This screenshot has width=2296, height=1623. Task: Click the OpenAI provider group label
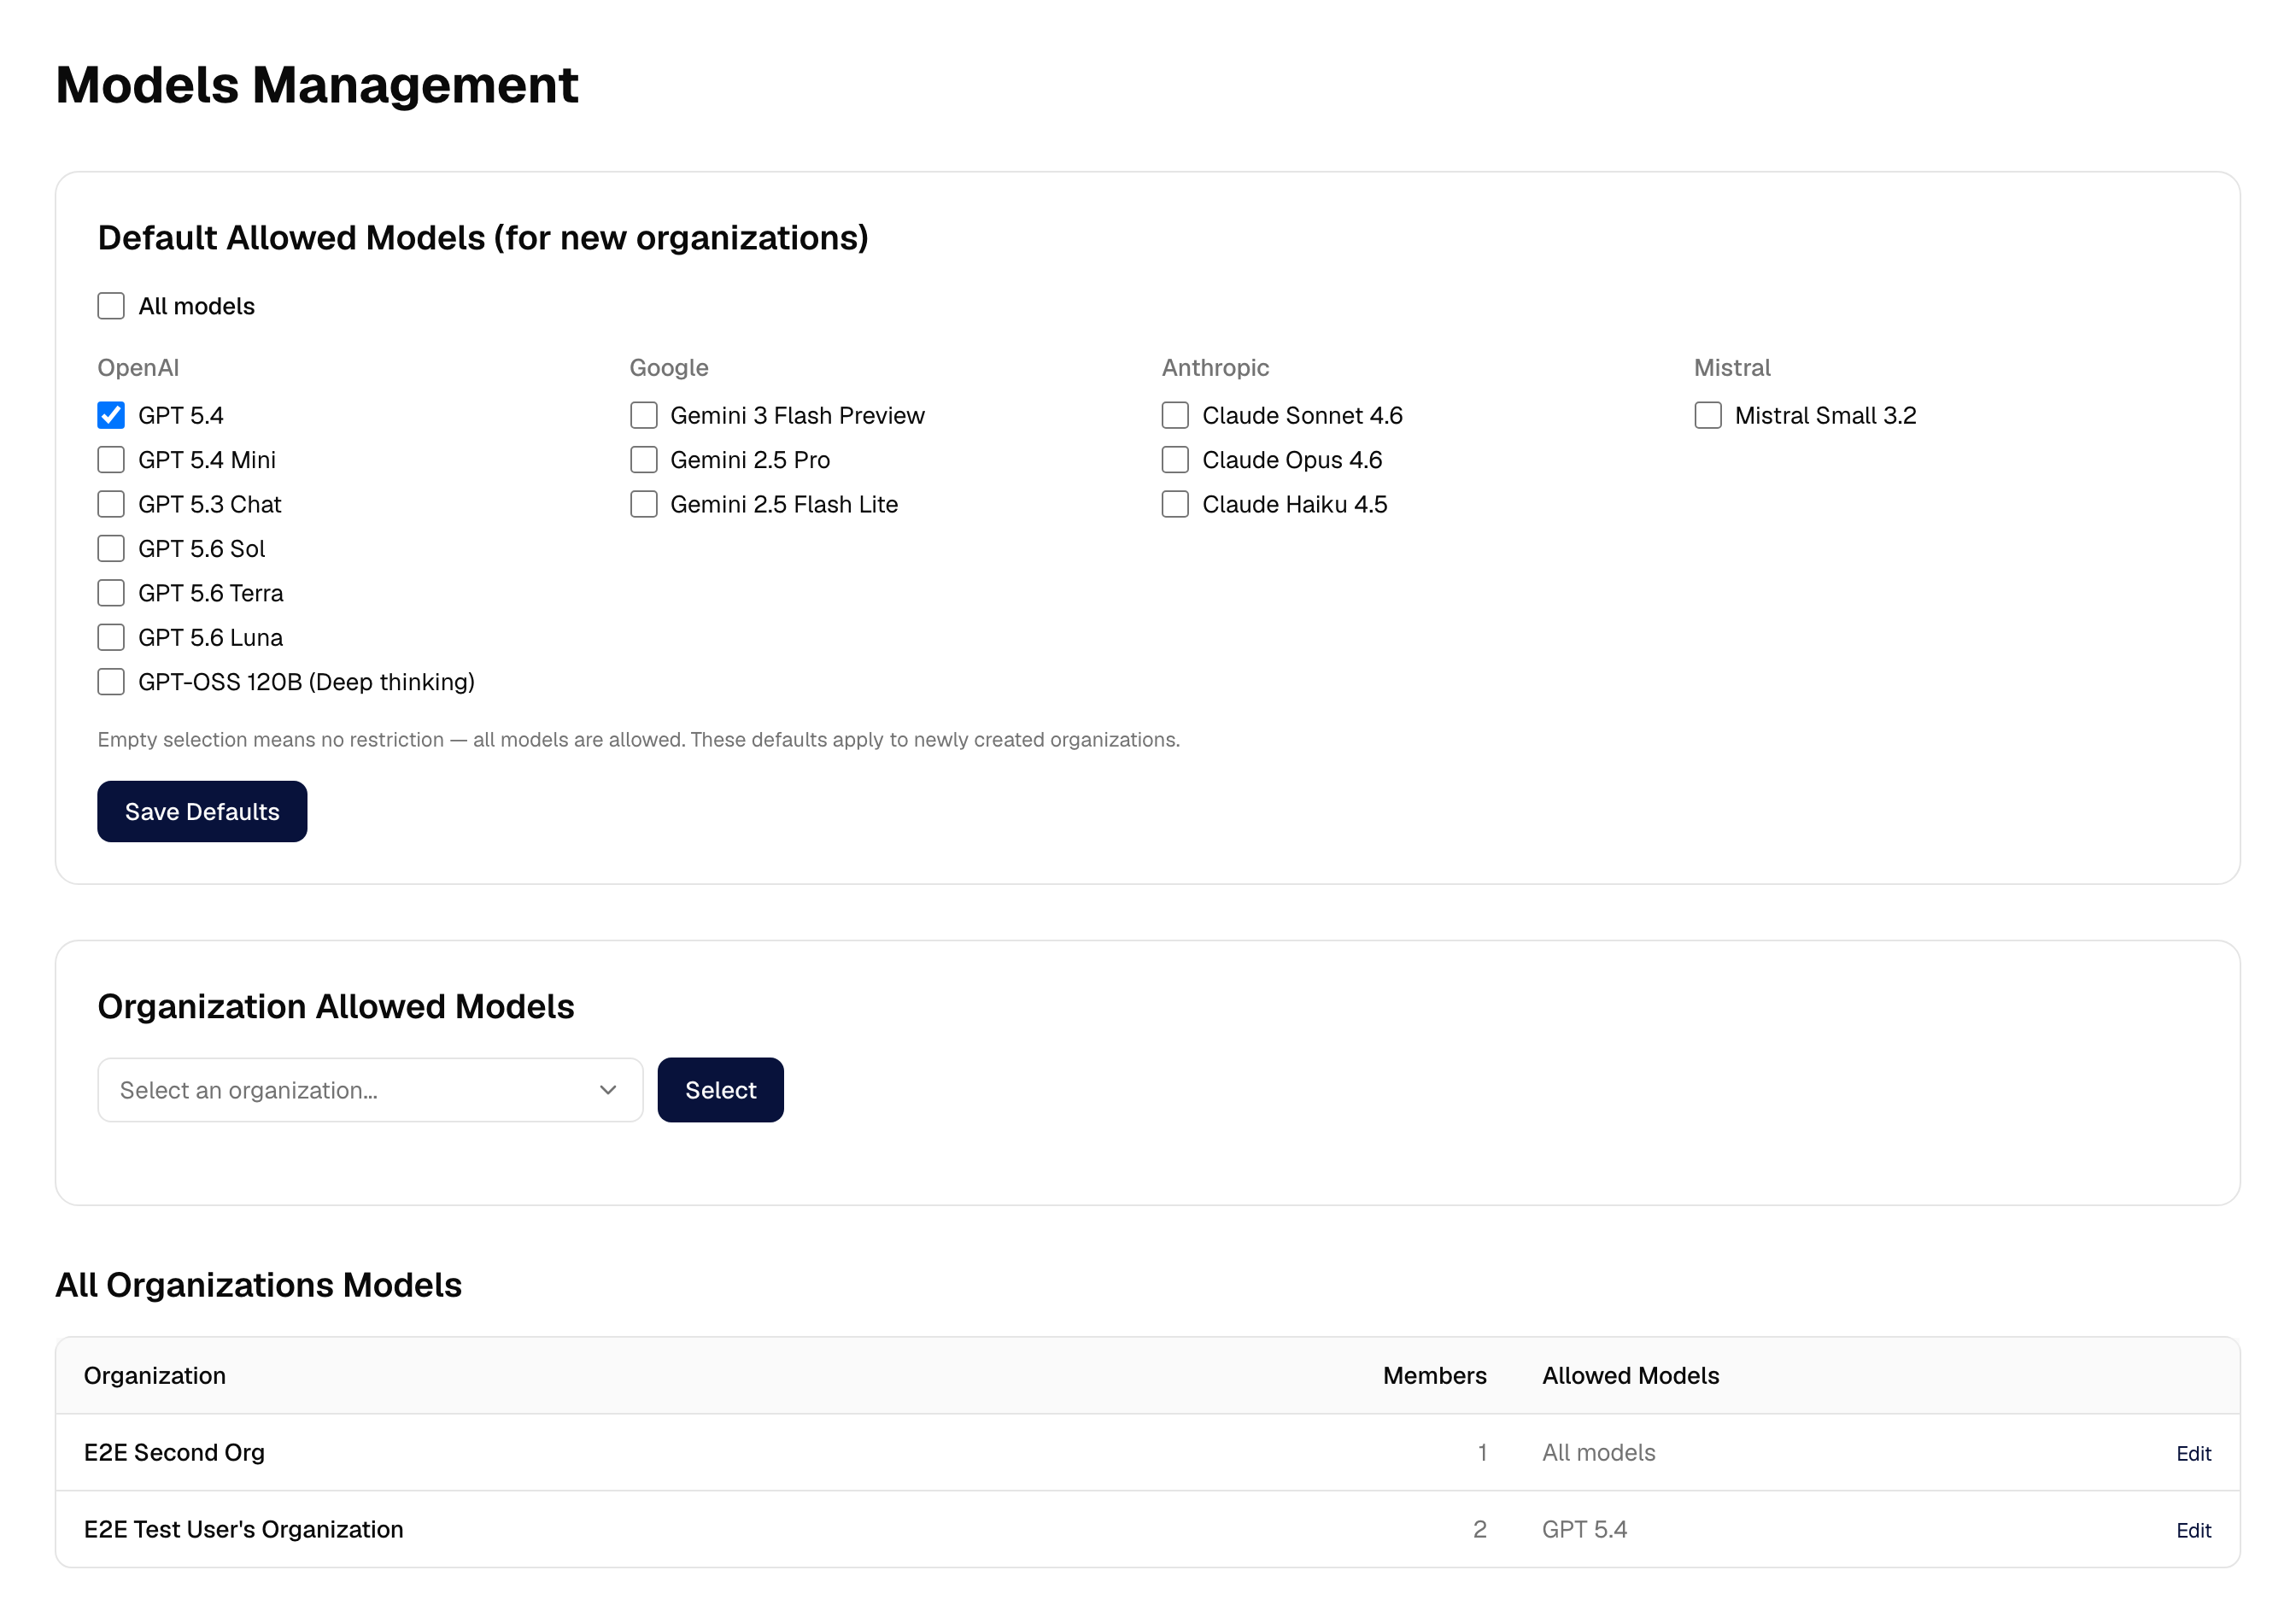pos(138,368)
